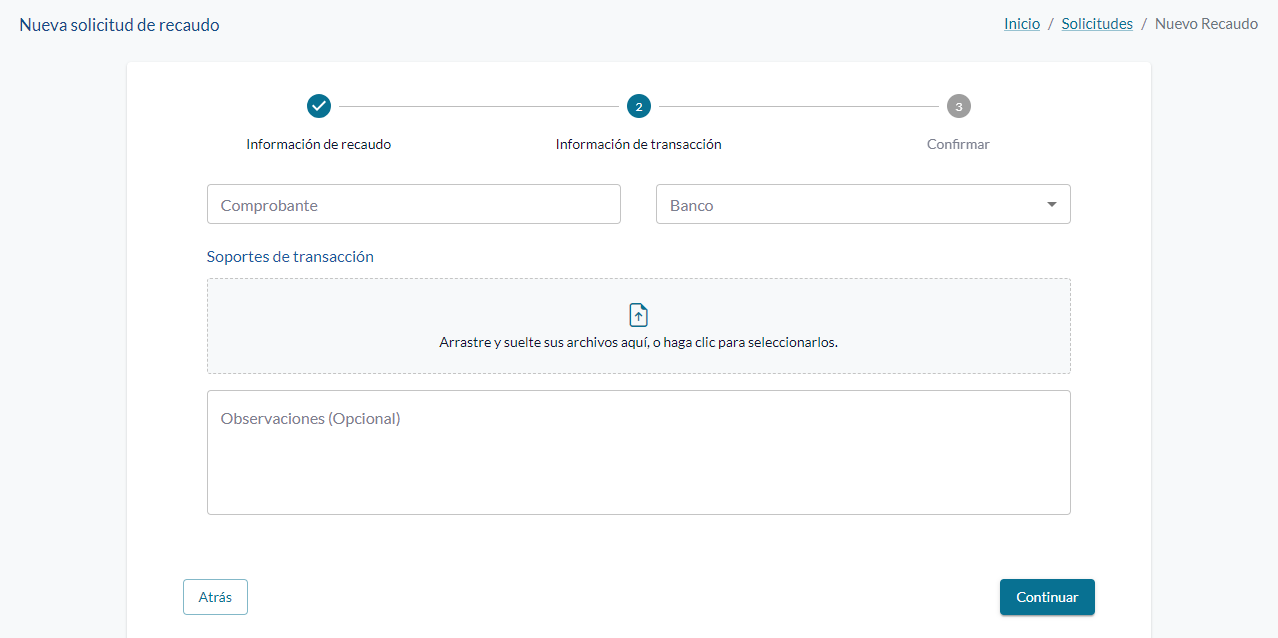Open the Solicitudes breadcrumb link
This screenshot has height=638, width=1278.
(1097, 24)
